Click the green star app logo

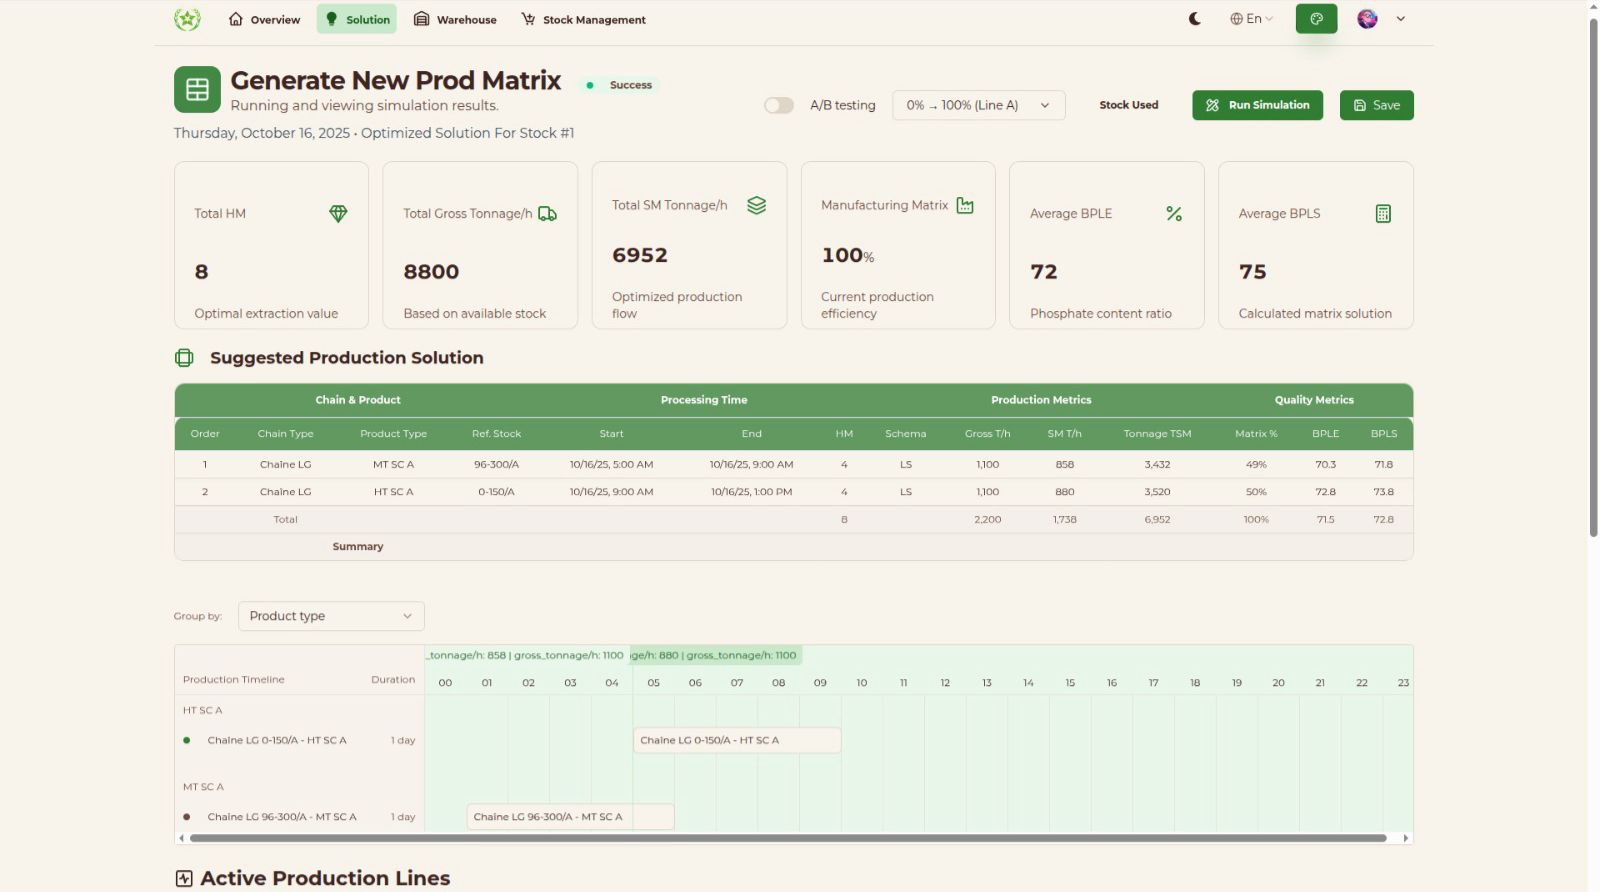click(187, 19)
